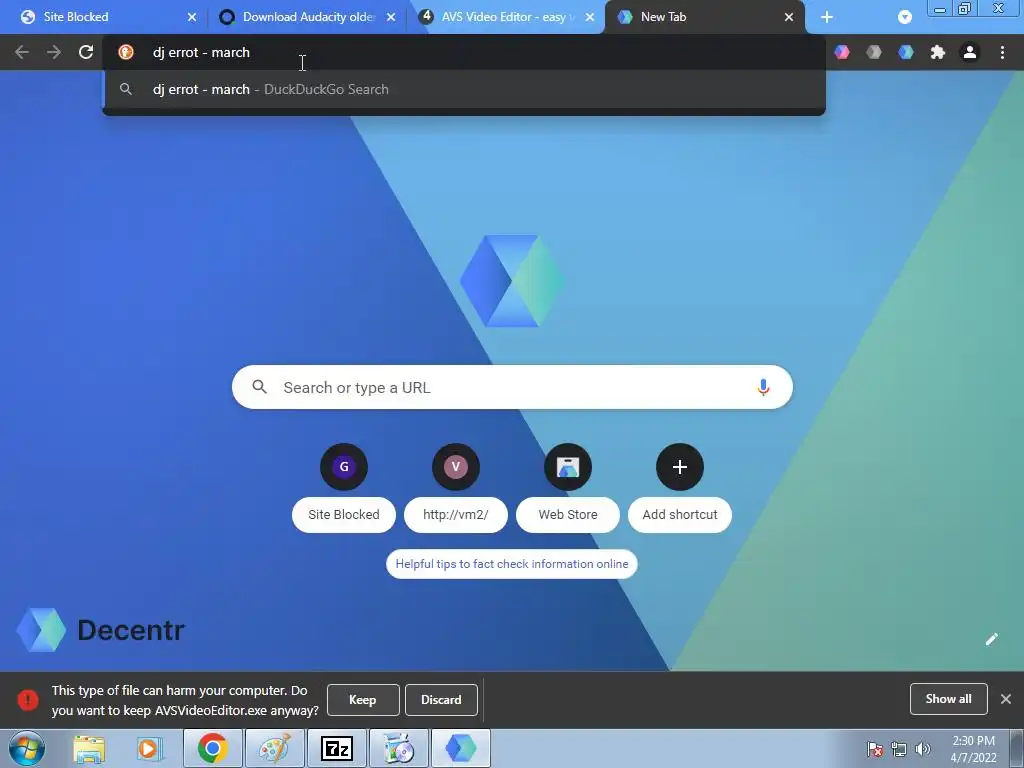Select the DuckDuckGo Search suggestion row
The image size is (1024, 768).
464,89
